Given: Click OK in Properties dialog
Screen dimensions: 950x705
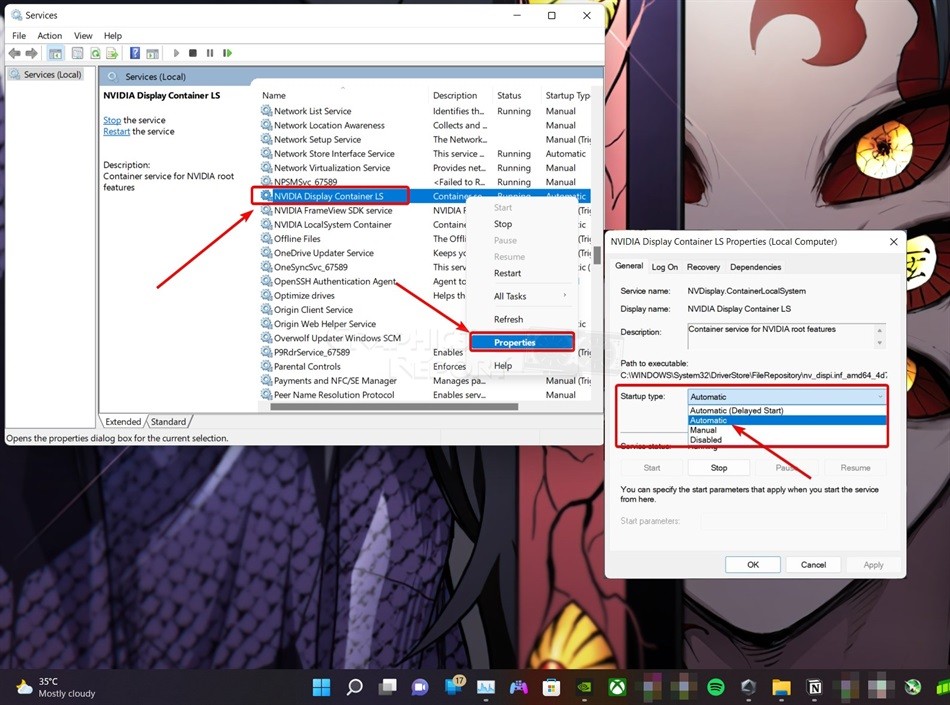Looking at the screenshot, I should [752, 564].
